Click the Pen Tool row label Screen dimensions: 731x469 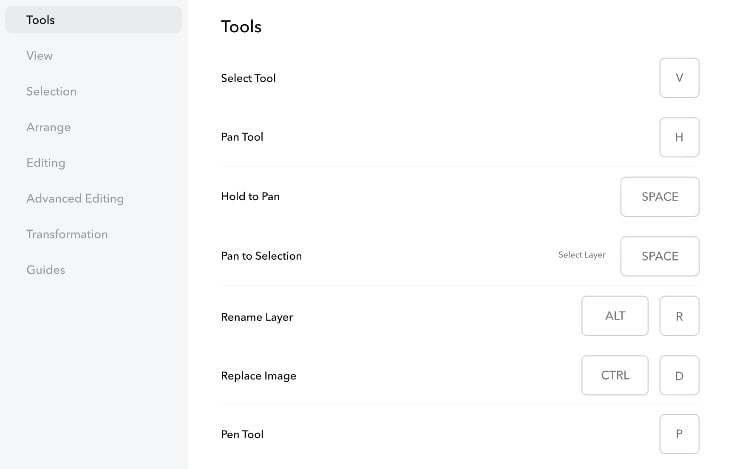[242, 435]
